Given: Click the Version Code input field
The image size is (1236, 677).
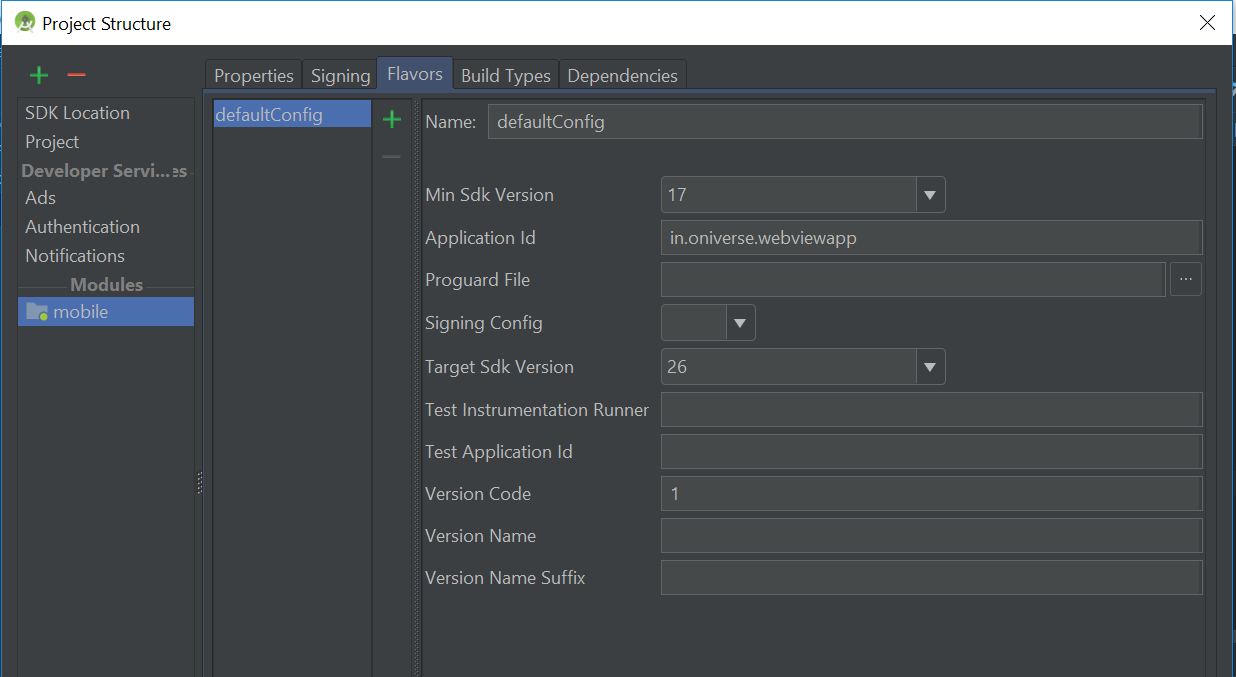Looking at the screenshot, I should pyautogui.click(x=930, y=493).
